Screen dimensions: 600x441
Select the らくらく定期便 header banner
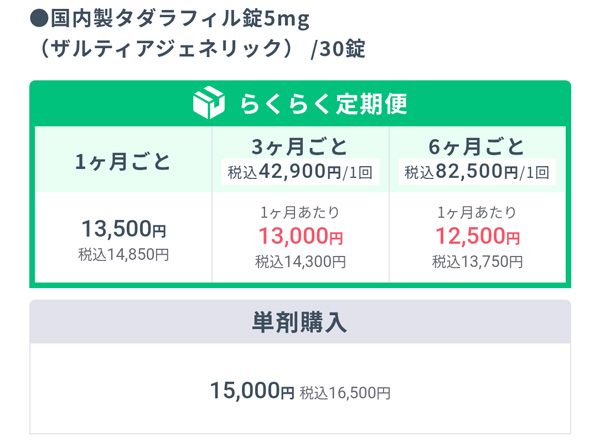[x=300, y=103]
